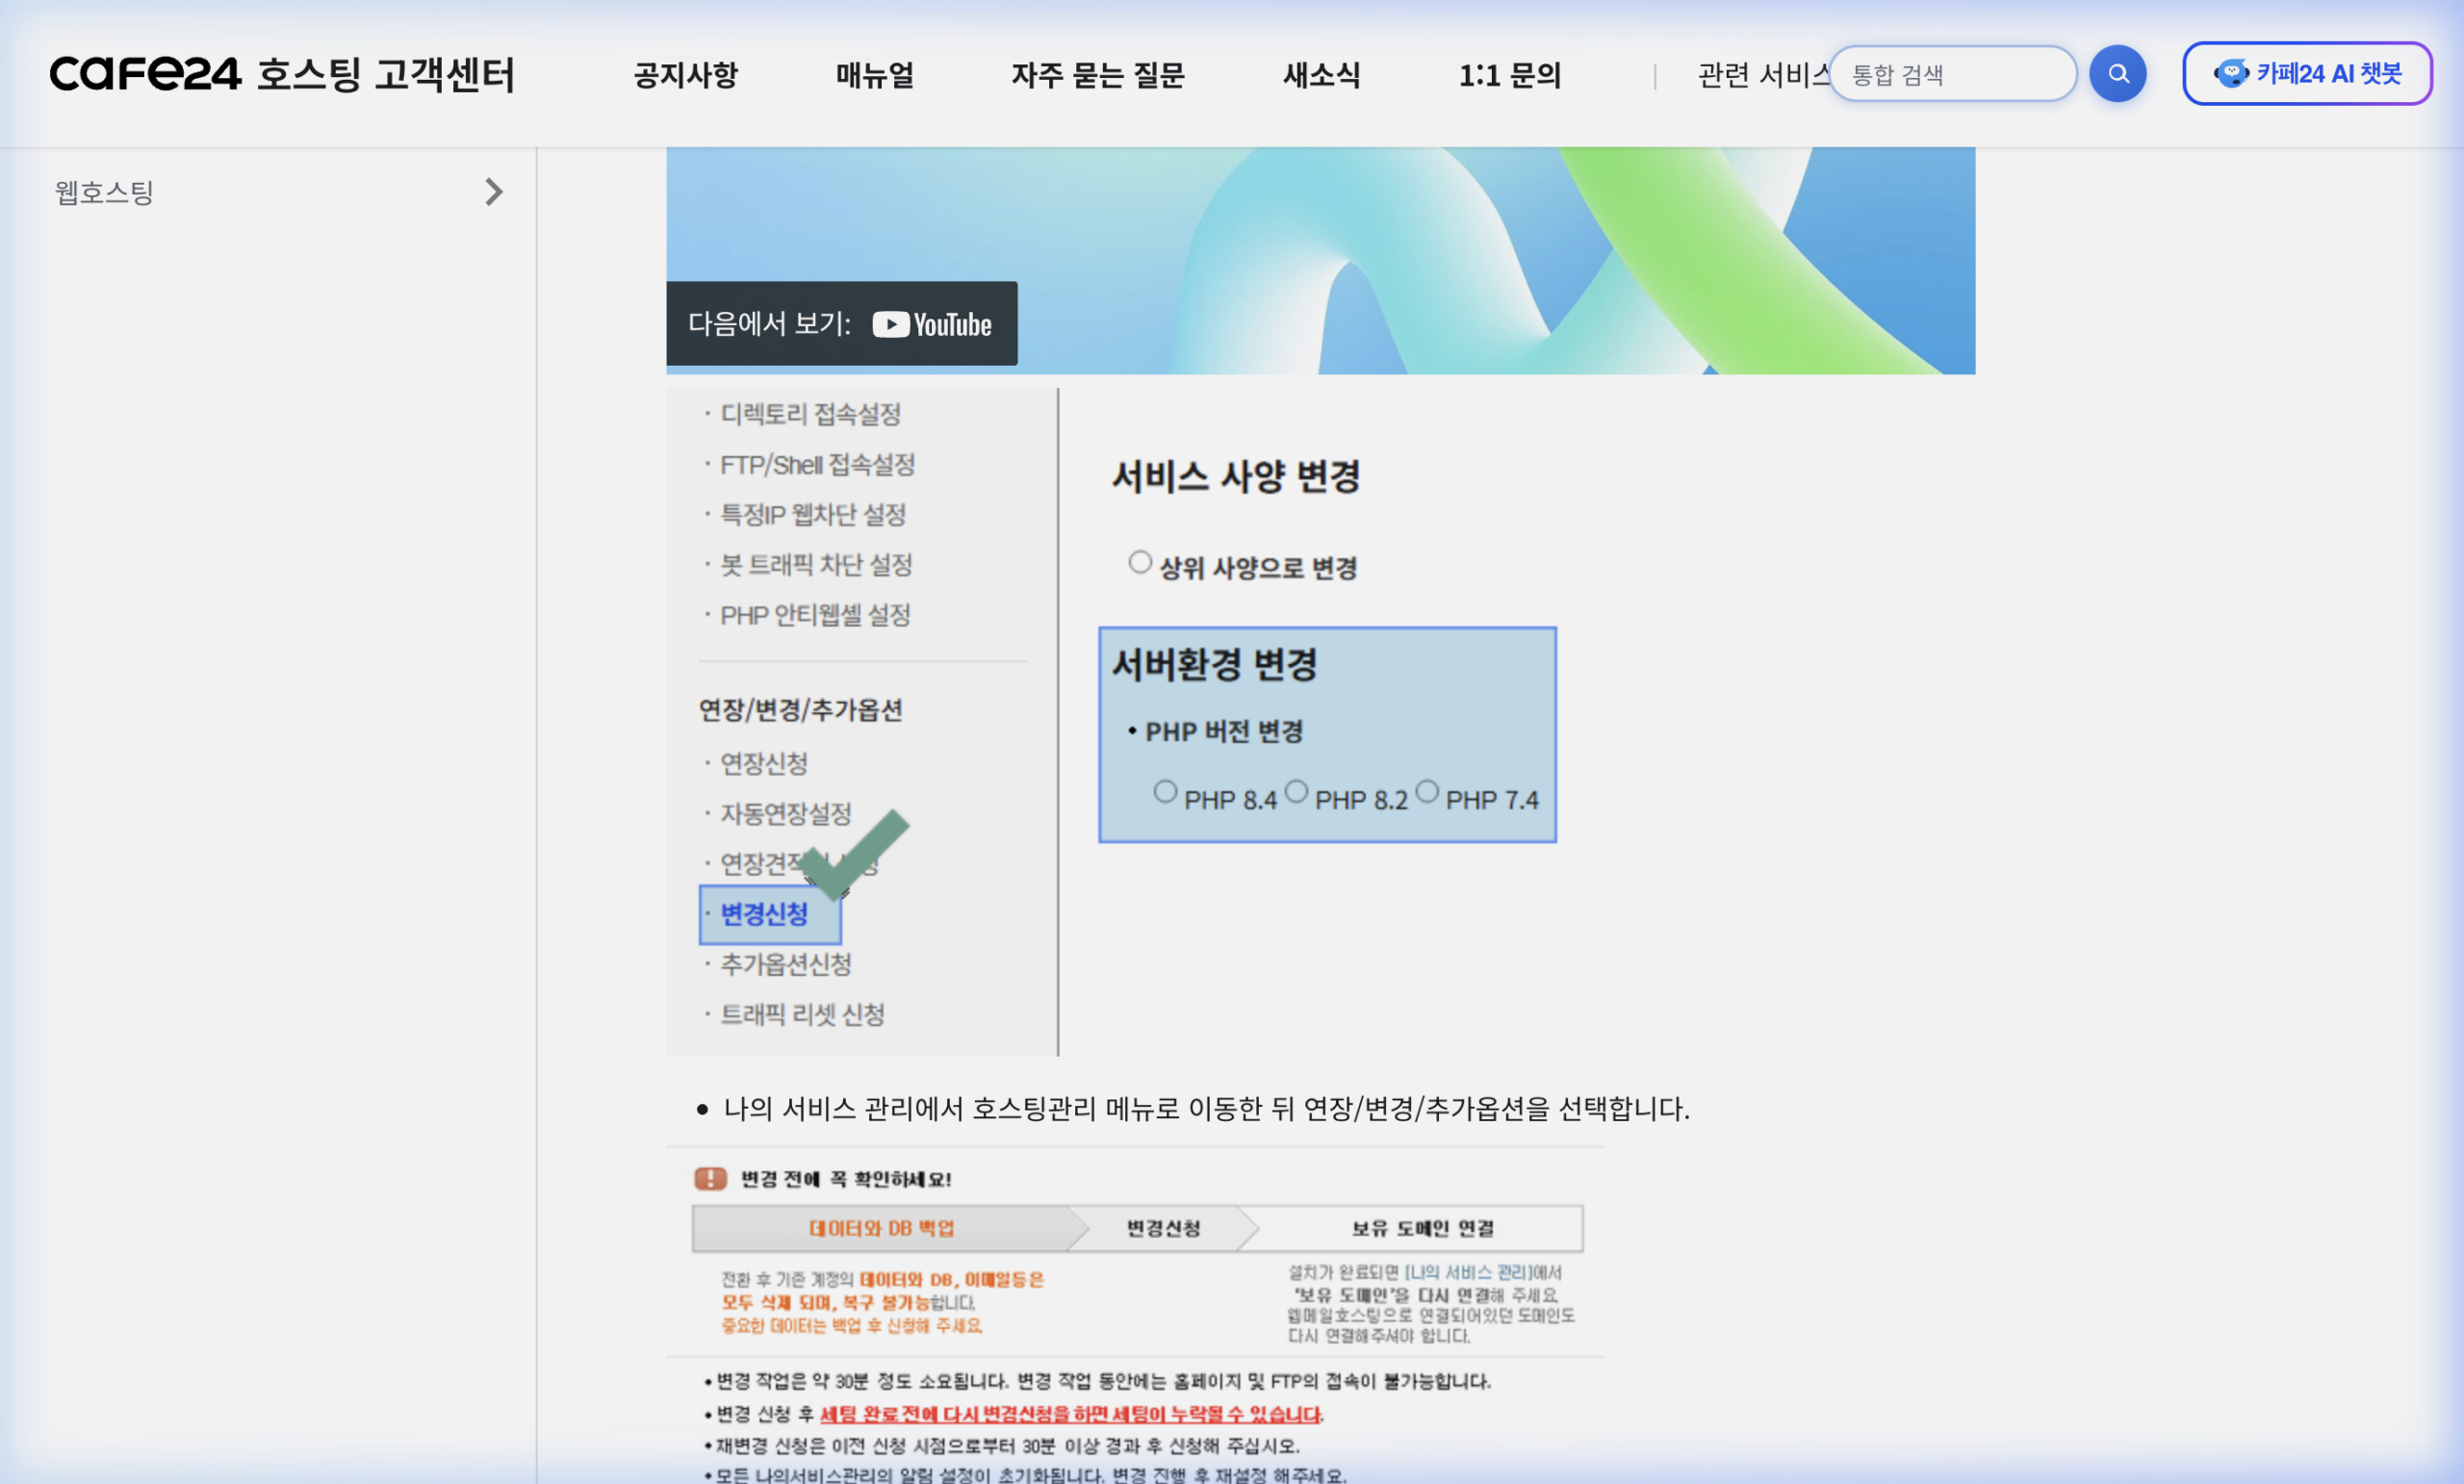
Task: Click the cafe24 호스팅 고객센터 logo
Action: tap(283, 75)
